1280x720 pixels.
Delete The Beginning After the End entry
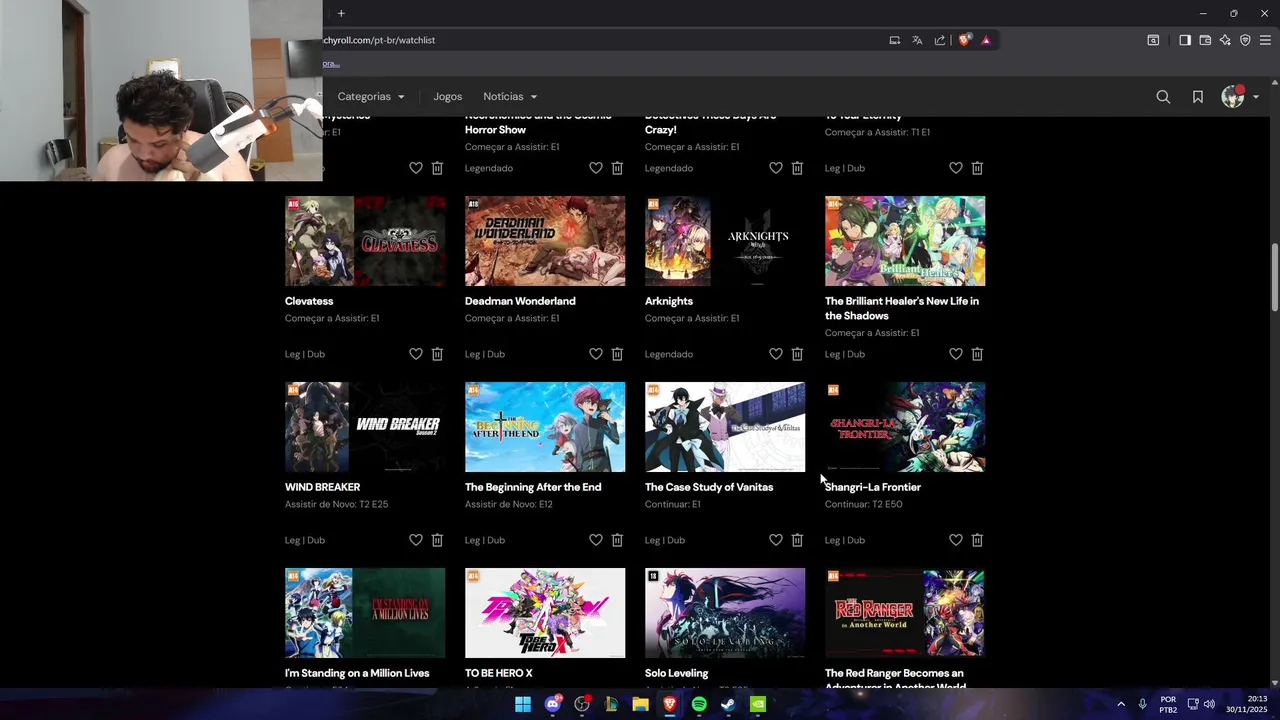pos(617,540)
